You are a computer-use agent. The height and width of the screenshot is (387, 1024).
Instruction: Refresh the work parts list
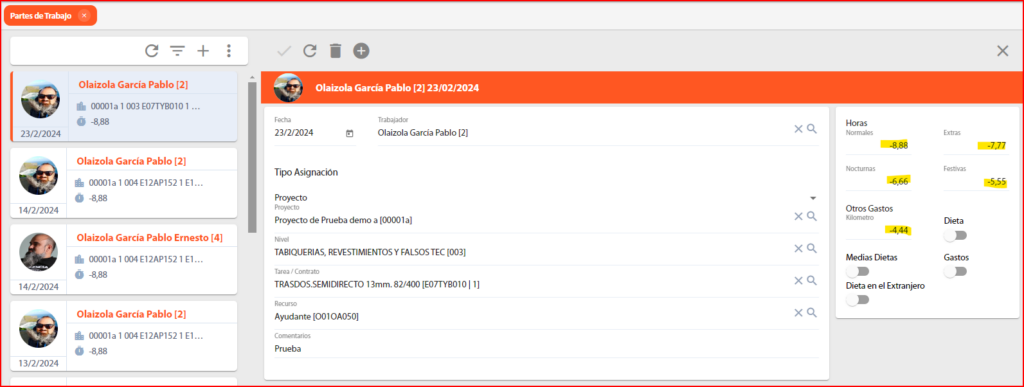[152, 51]
